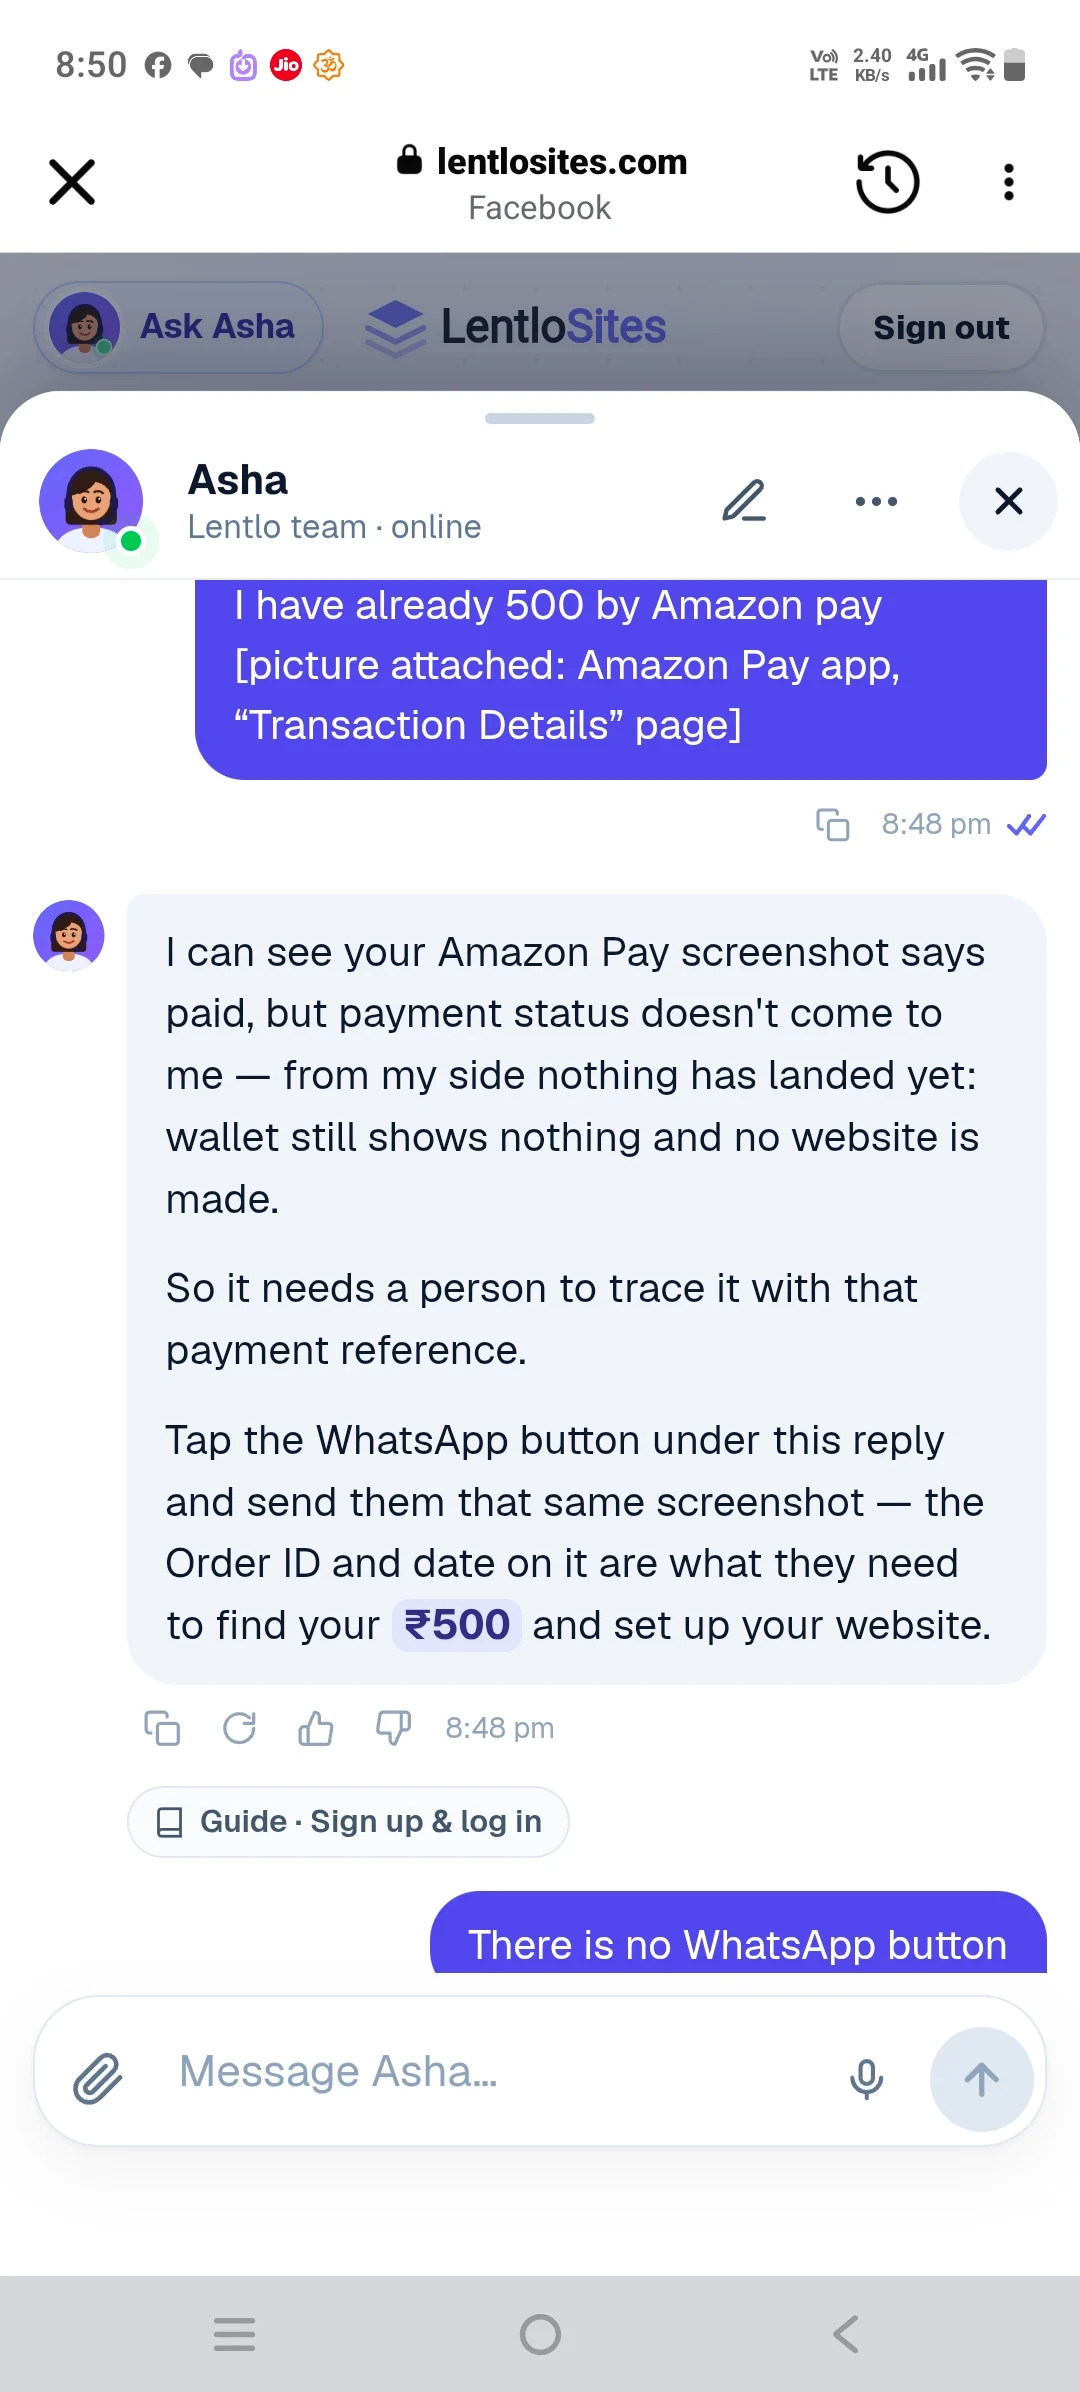The image size is (1080, 2392).
Task: Open the three-dot chat options menu
Action: point(876,501)
